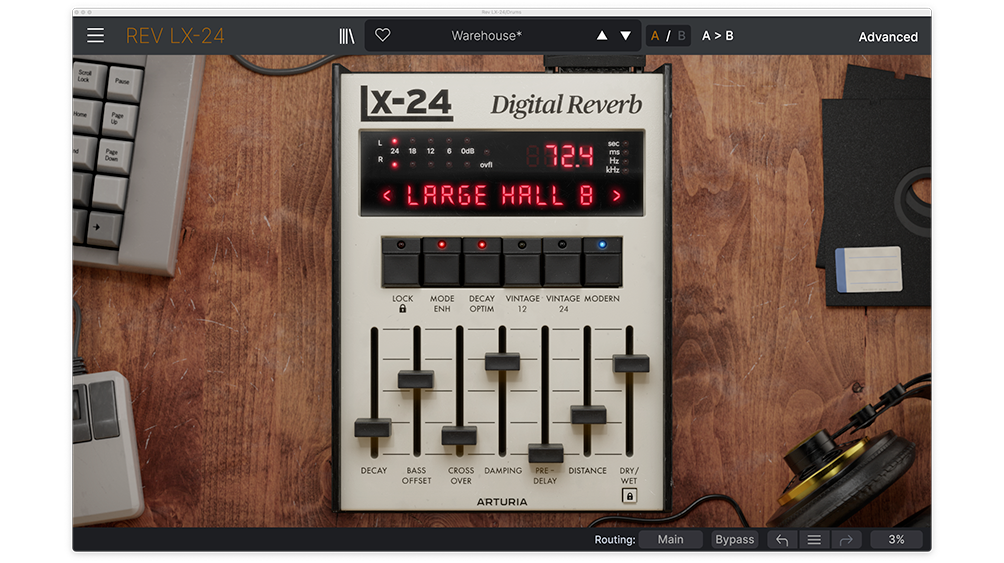1004x563 pixels.
Task: Click the ARTURIA logo on the unit
Action: pyautogui.click(x=502, y=502)
